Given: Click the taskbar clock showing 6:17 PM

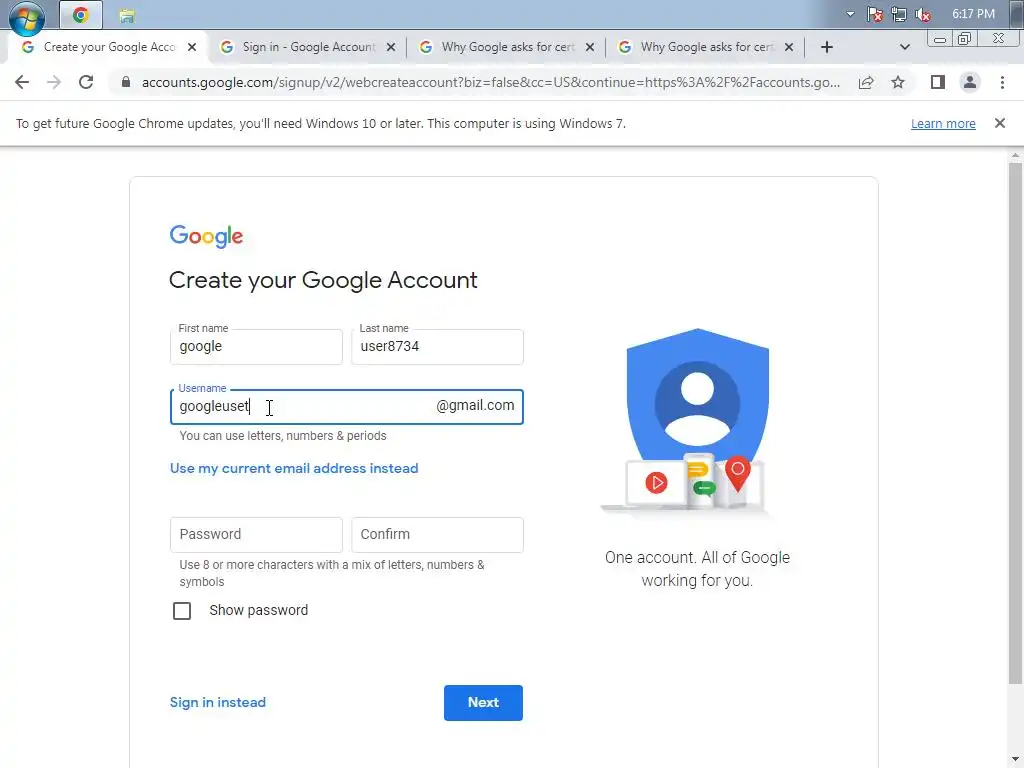Looking at the screenshot, I should pos(973,14).
